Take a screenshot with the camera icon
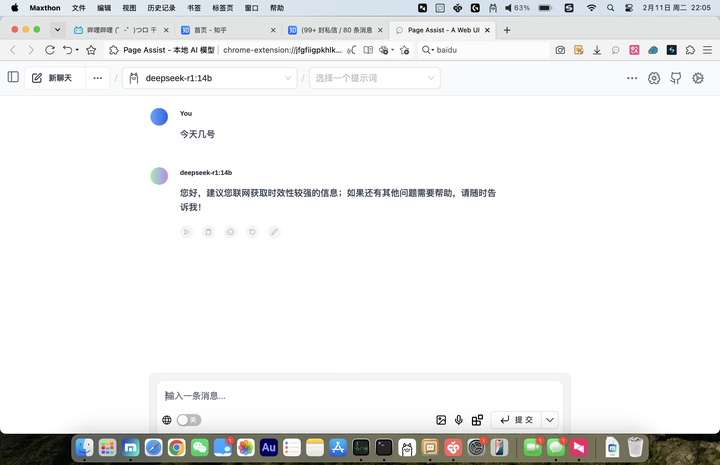 (560, 50)
